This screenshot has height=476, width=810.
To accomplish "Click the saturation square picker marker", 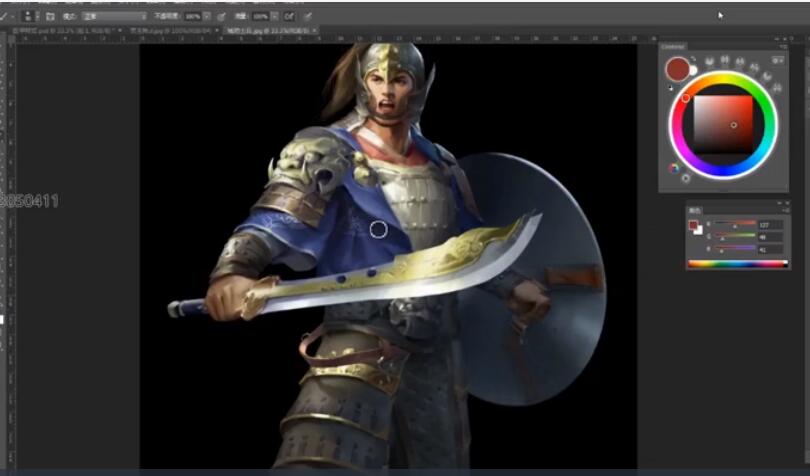I will 734,125.
